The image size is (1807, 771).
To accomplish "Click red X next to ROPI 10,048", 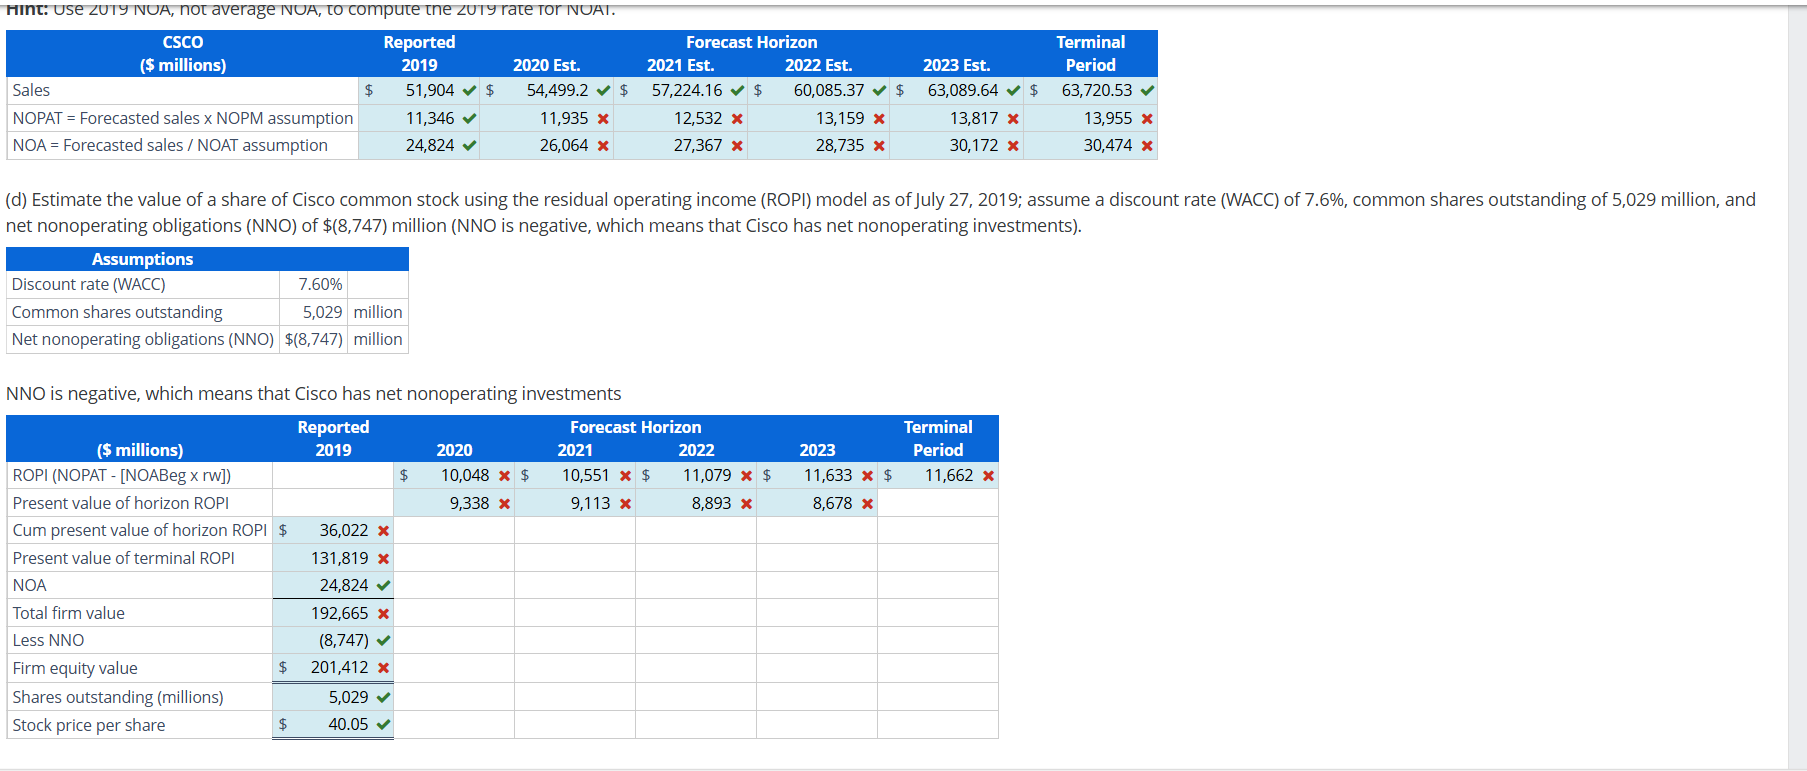I will 504,476.
